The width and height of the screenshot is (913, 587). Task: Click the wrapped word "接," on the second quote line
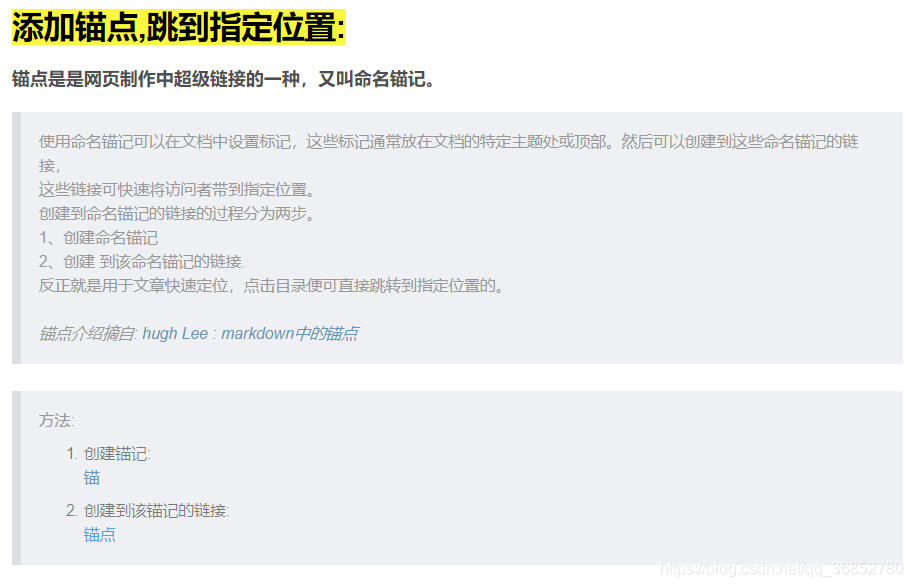[50, 166]
